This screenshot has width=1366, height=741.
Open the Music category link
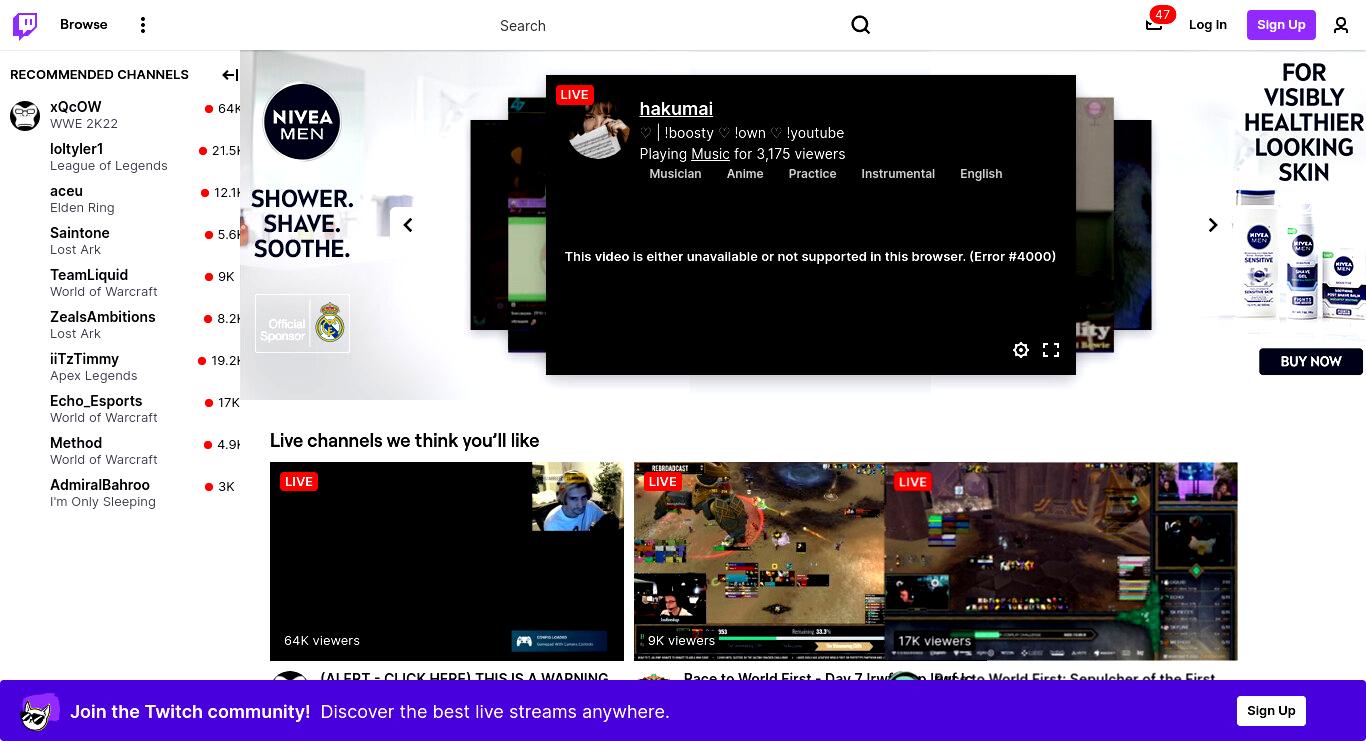pos(710,154)
